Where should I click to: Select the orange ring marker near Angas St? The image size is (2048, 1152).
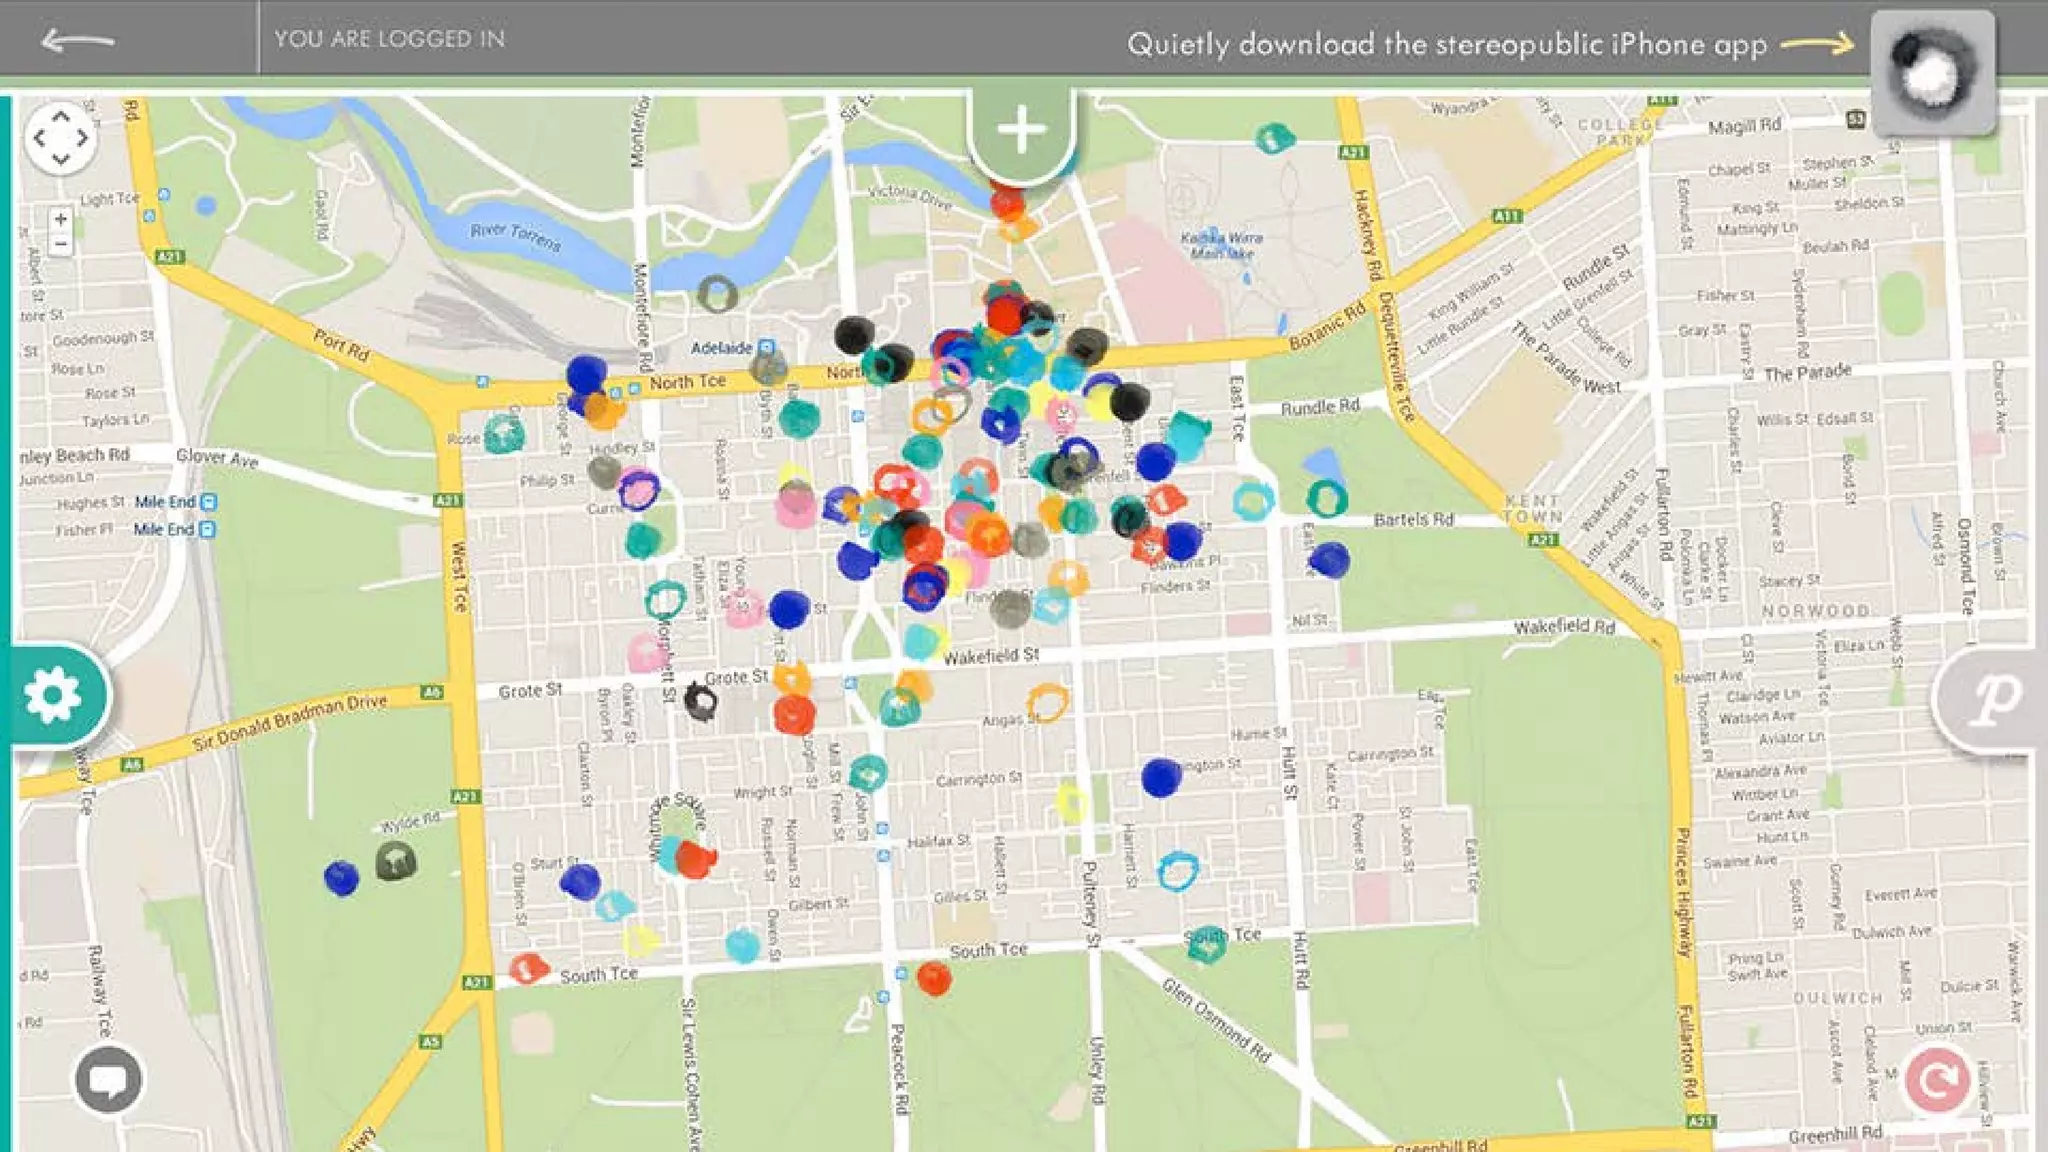tap(1047, 702)
